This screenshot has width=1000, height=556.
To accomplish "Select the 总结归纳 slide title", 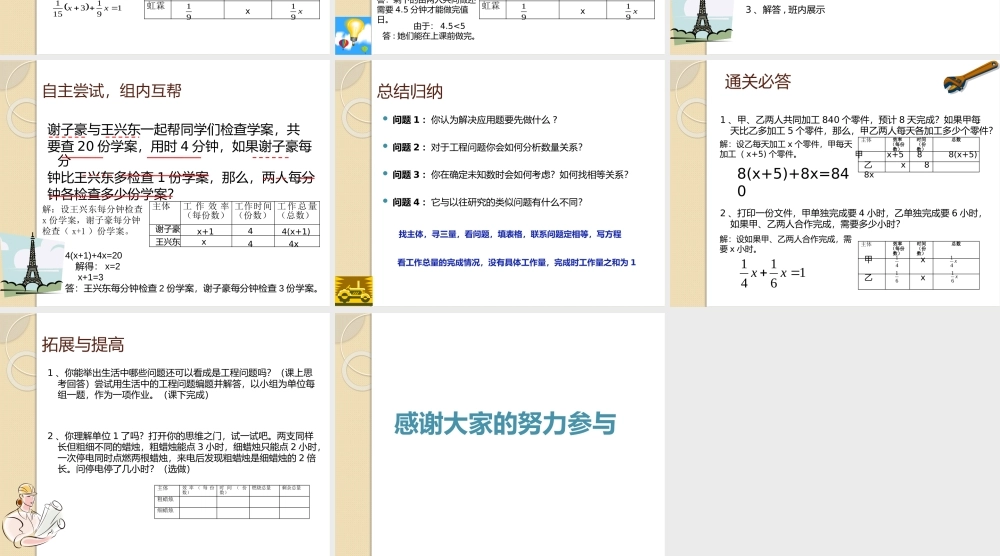I will [409, 91].
